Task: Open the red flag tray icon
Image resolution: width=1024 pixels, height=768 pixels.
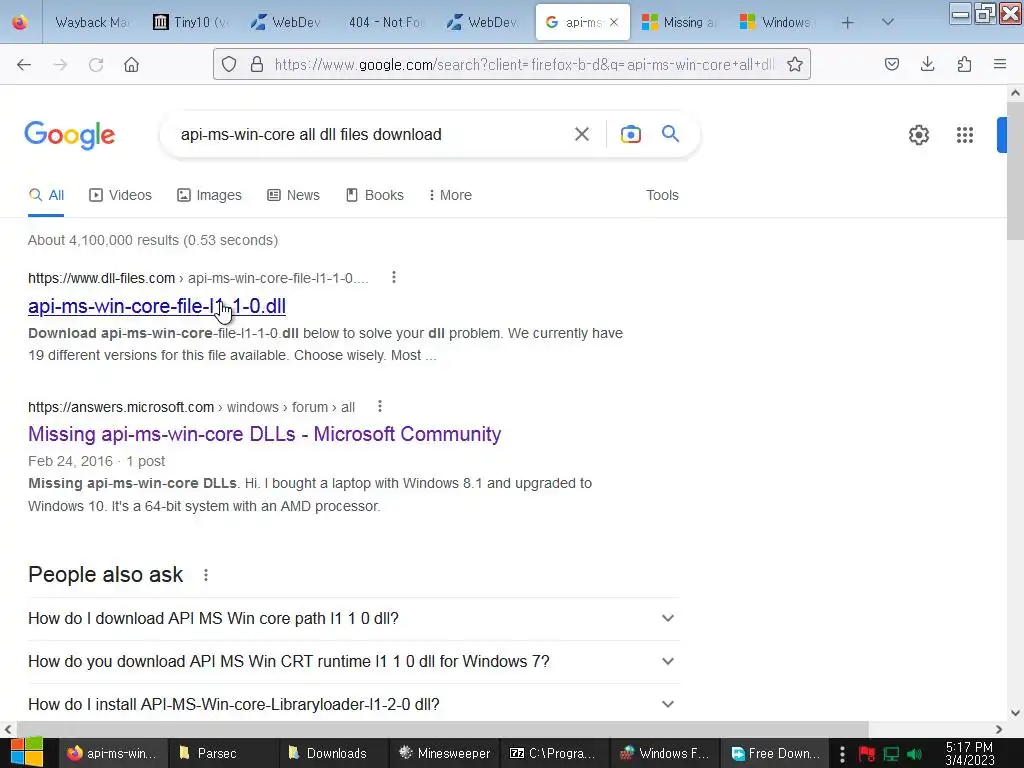Action: click(x=867, y=754)
